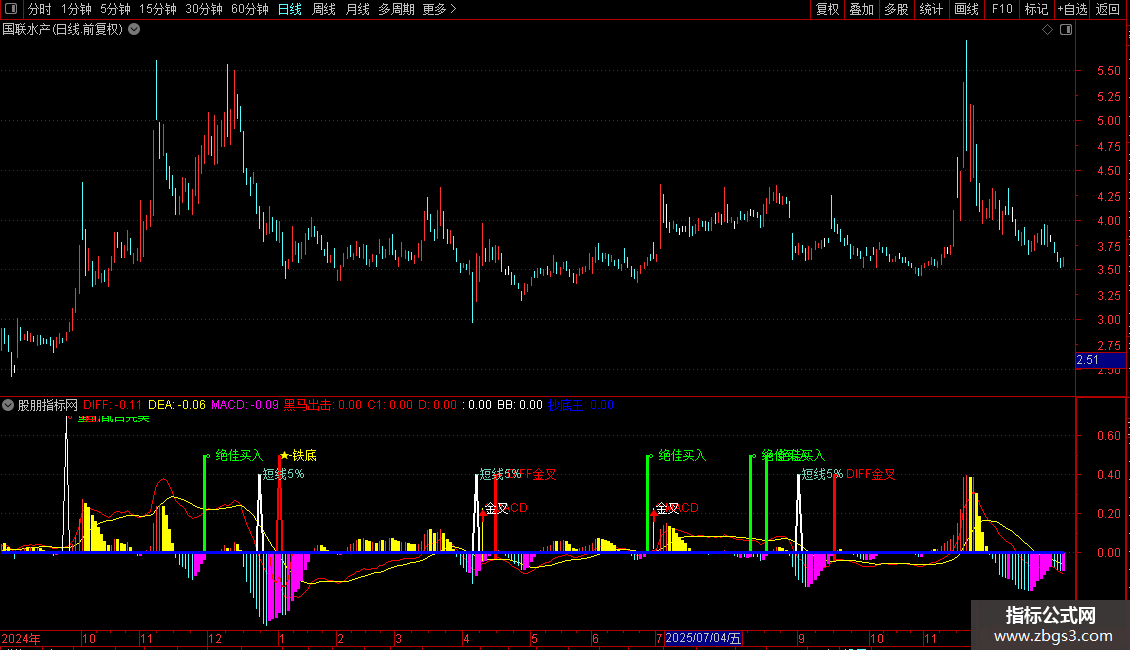Click 返回 to go back
This screenshot has width=1130, height=650.
point(1108,9)
